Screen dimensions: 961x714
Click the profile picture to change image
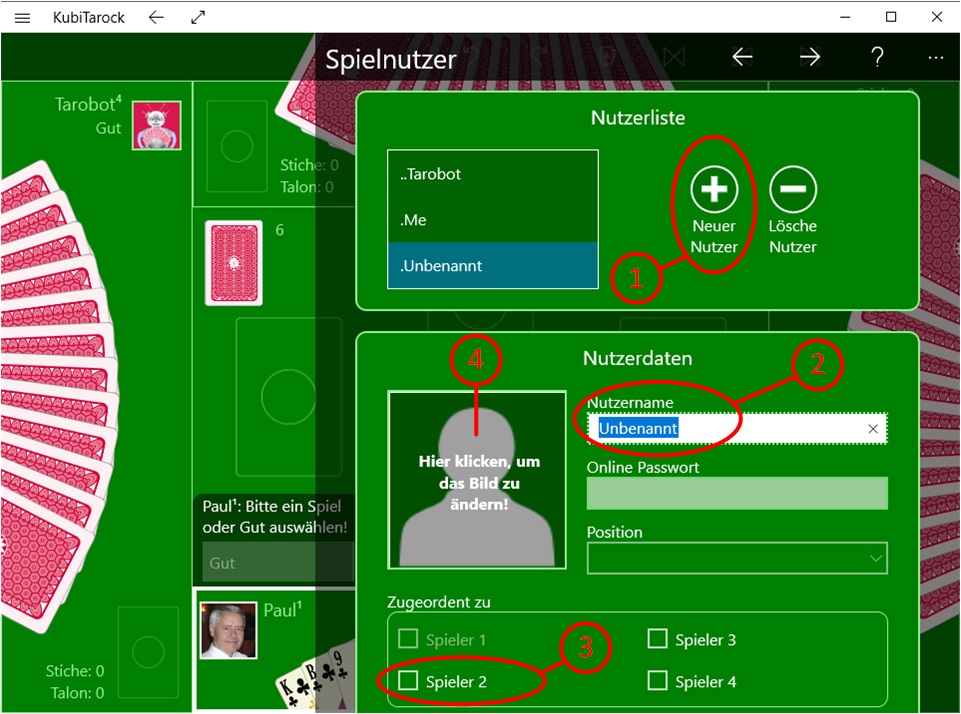(477, 480)
